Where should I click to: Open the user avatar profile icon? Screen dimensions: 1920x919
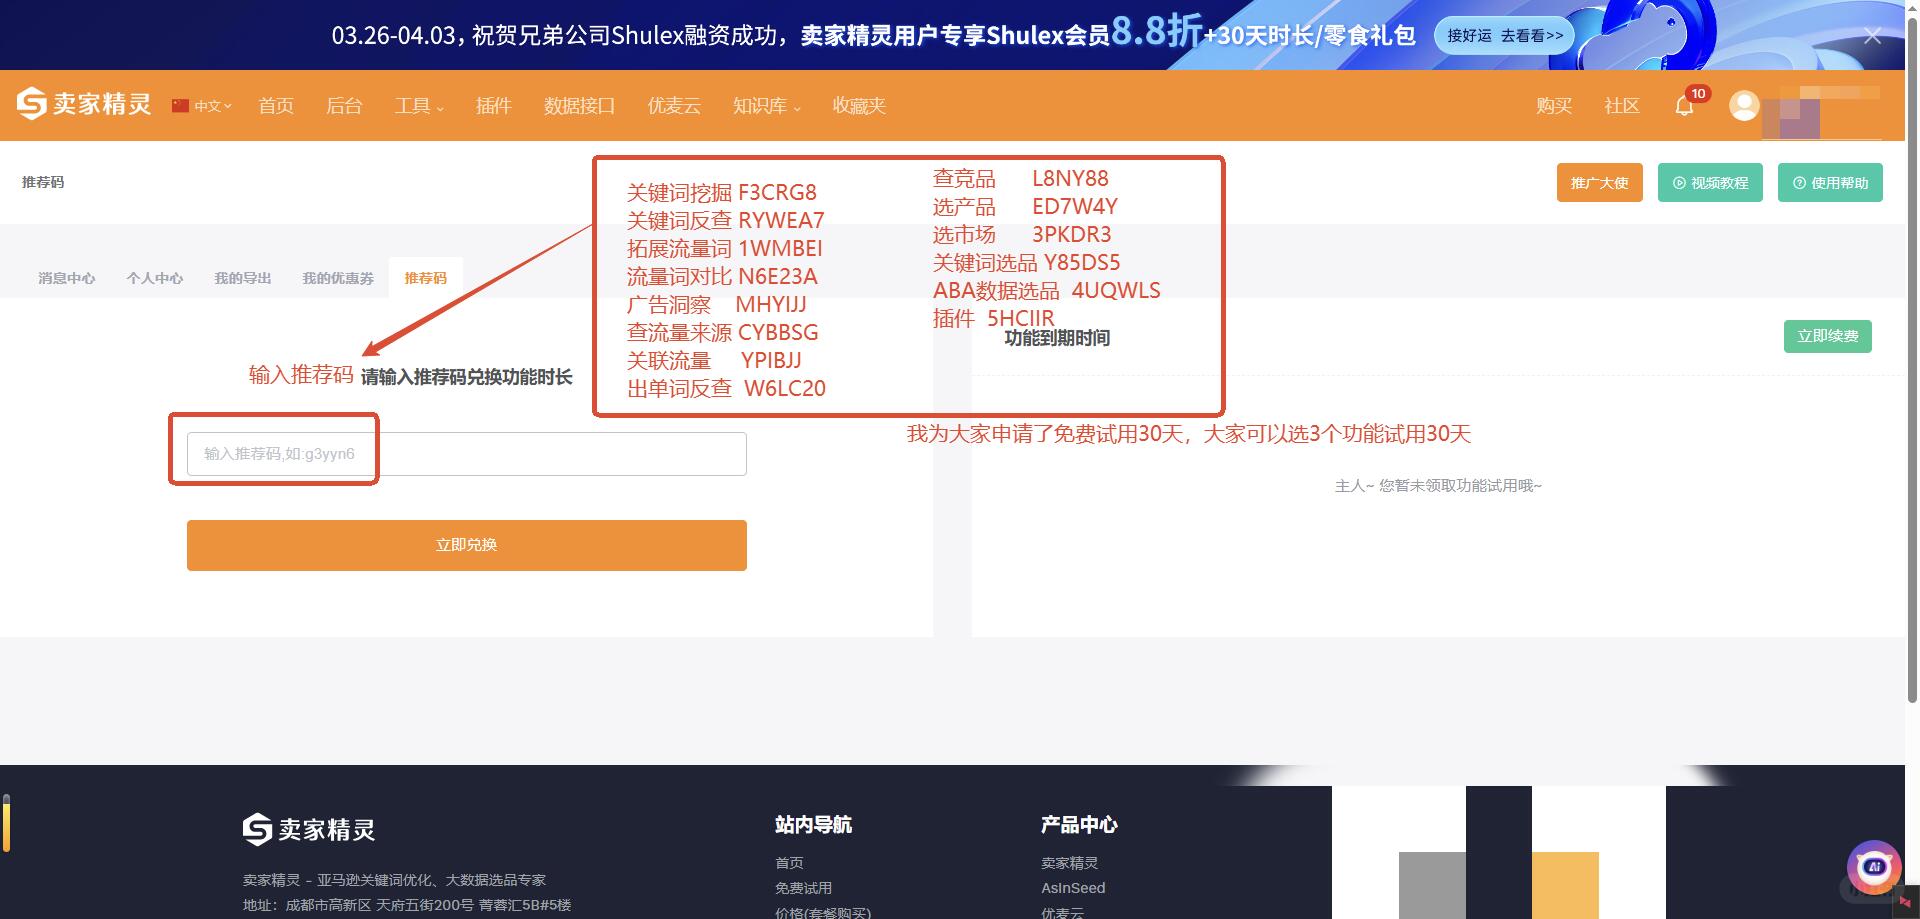click(1744, 106)
